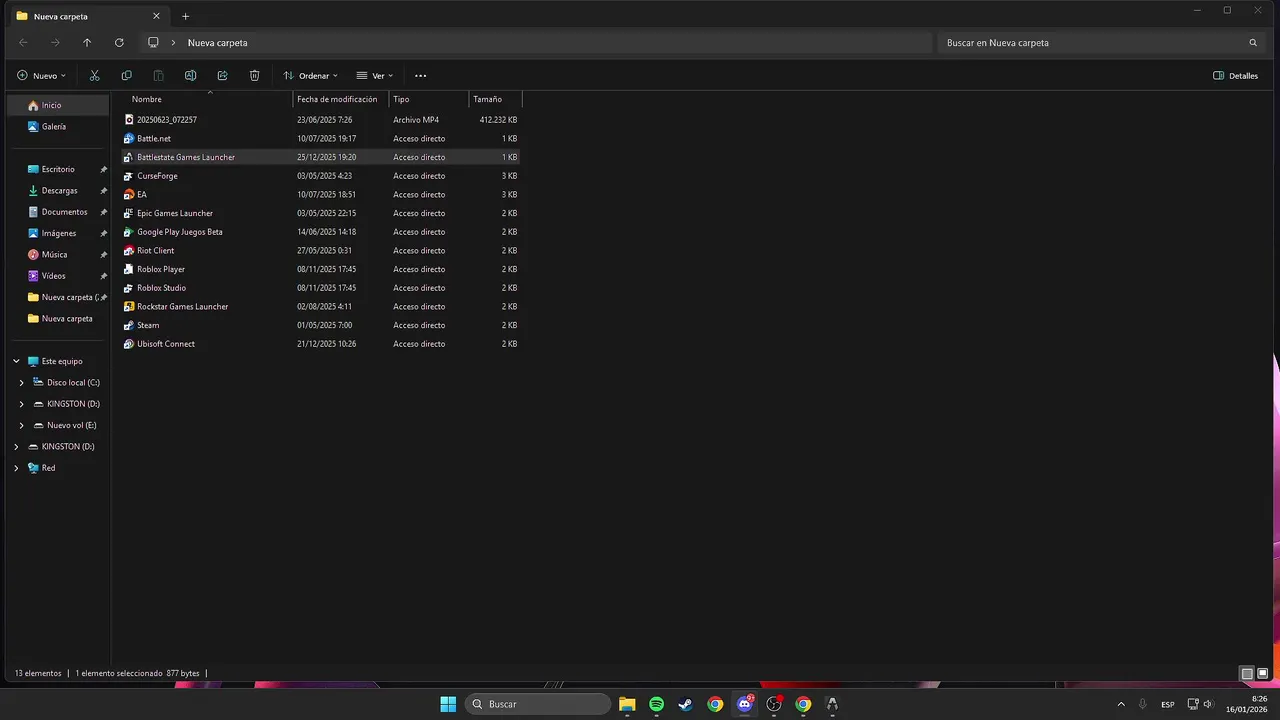The image size is (1280, 720).
Task: Collapse the Este equipo tree node
Action: coord(16,361)
